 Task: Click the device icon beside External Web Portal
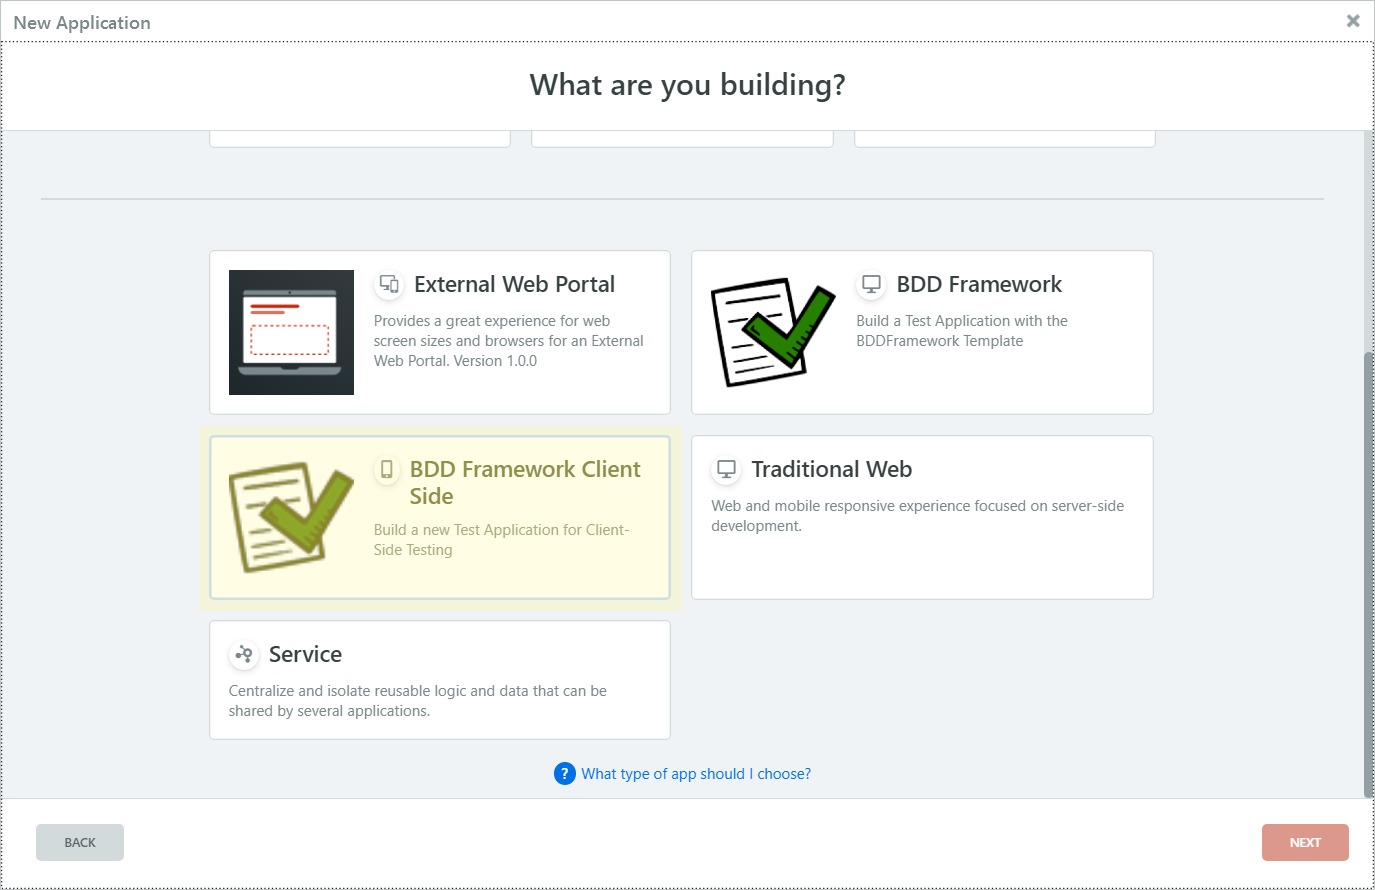pyautogui.click(x=389, y=285)
